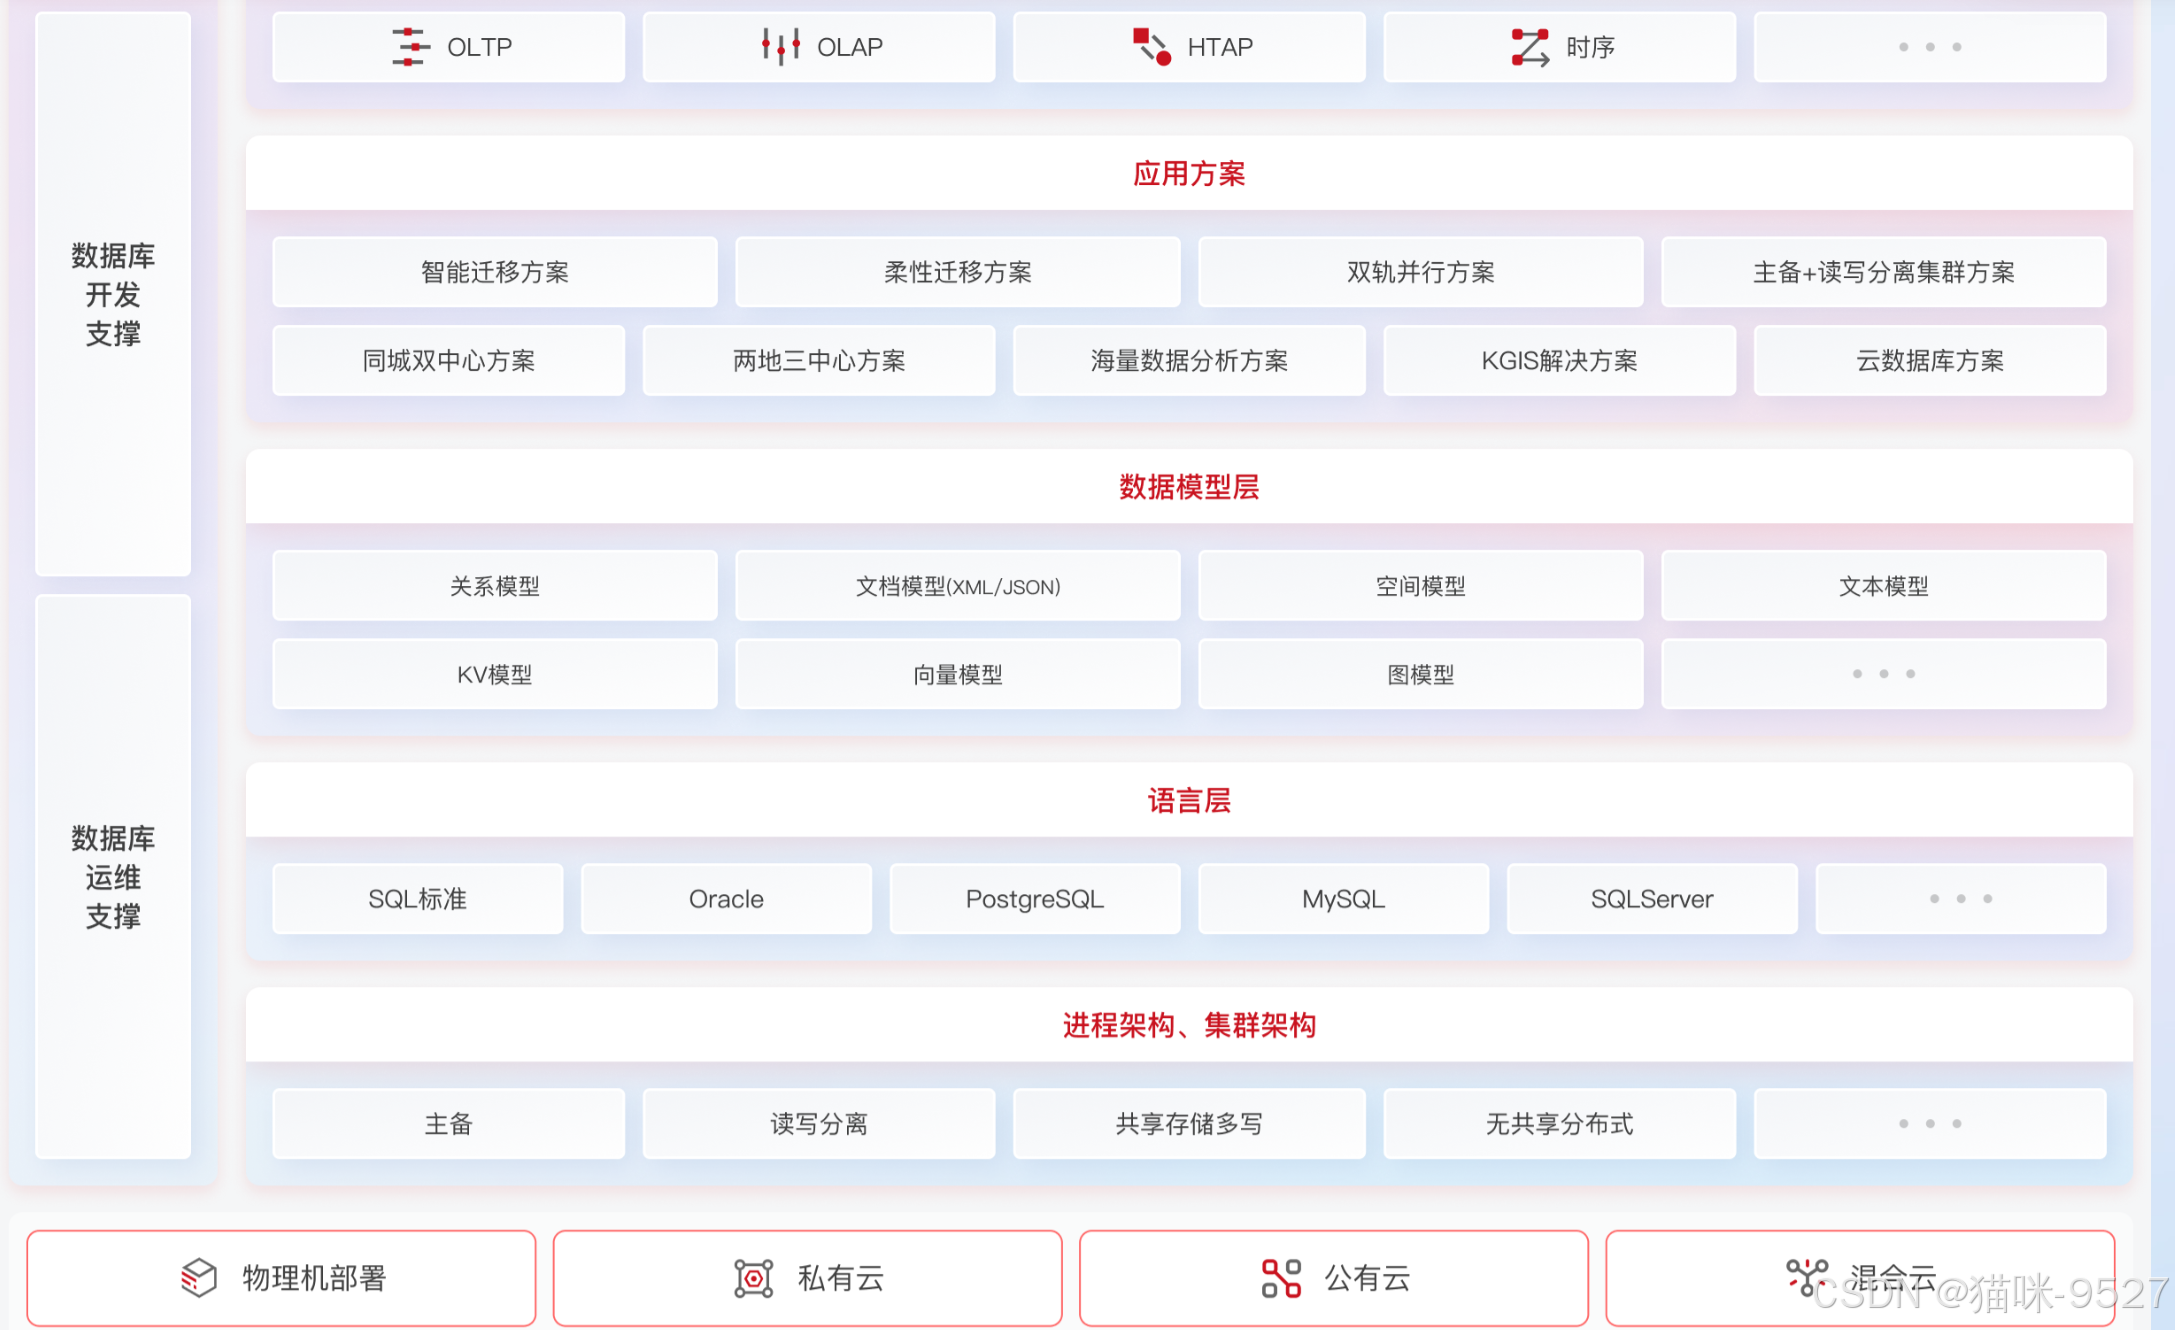Expand the ellipsis box beside 无共享分布式
2175x1330 pixels.
(1929, 1124)
